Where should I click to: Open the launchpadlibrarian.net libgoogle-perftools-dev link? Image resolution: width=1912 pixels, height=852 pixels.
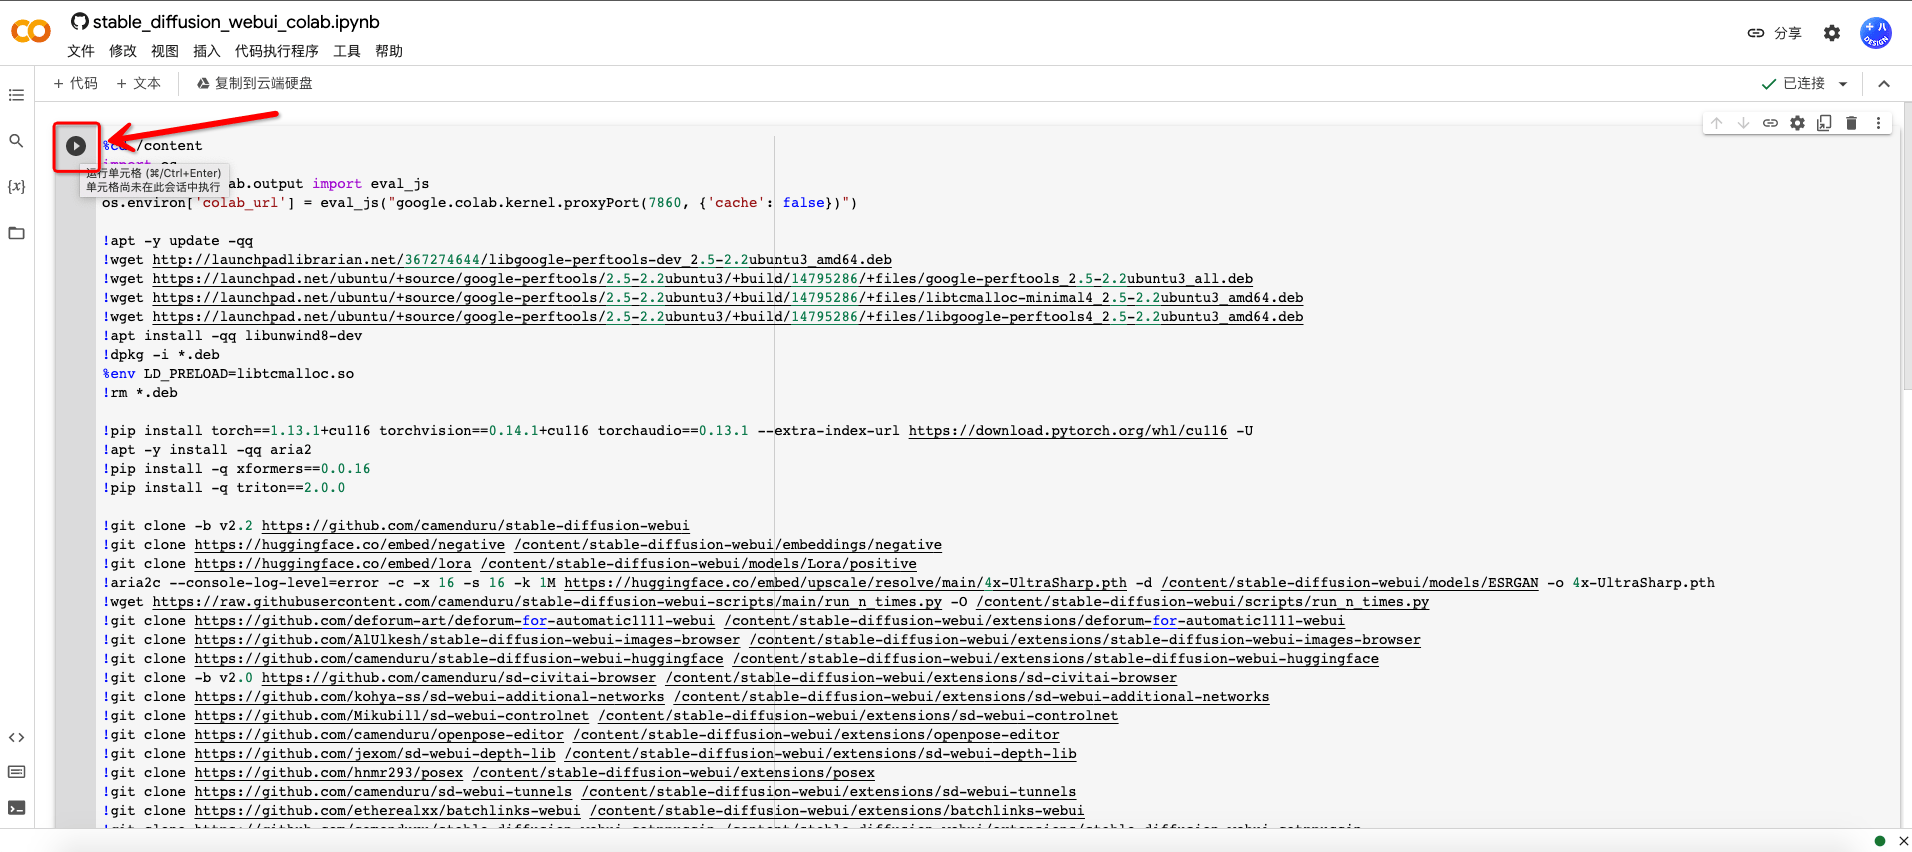click(522, 260)
